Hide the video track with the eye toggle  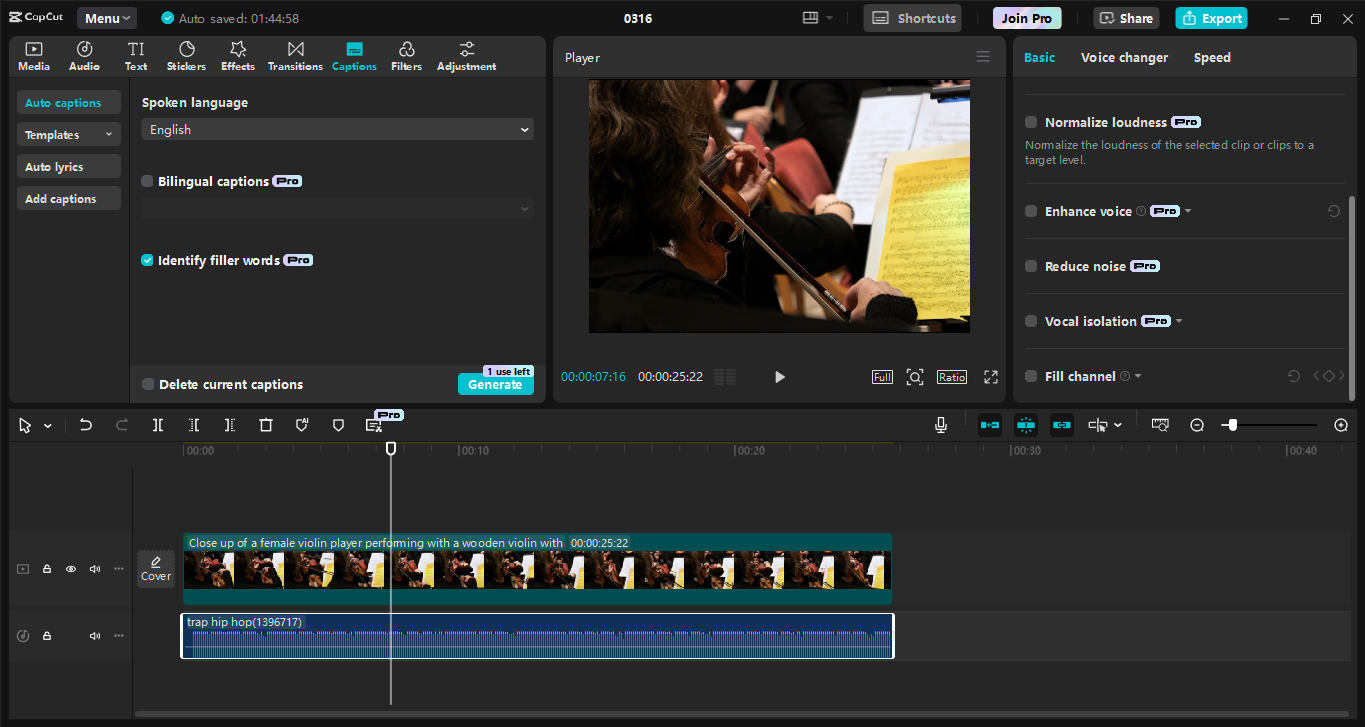(70, 568)
